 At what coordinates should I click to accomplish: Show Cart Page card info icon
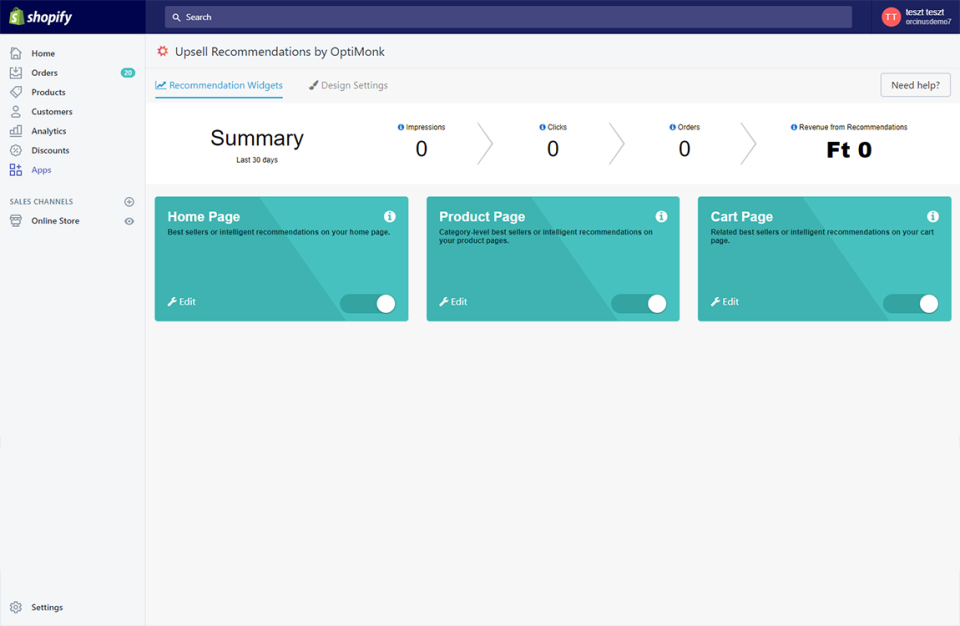932,216
